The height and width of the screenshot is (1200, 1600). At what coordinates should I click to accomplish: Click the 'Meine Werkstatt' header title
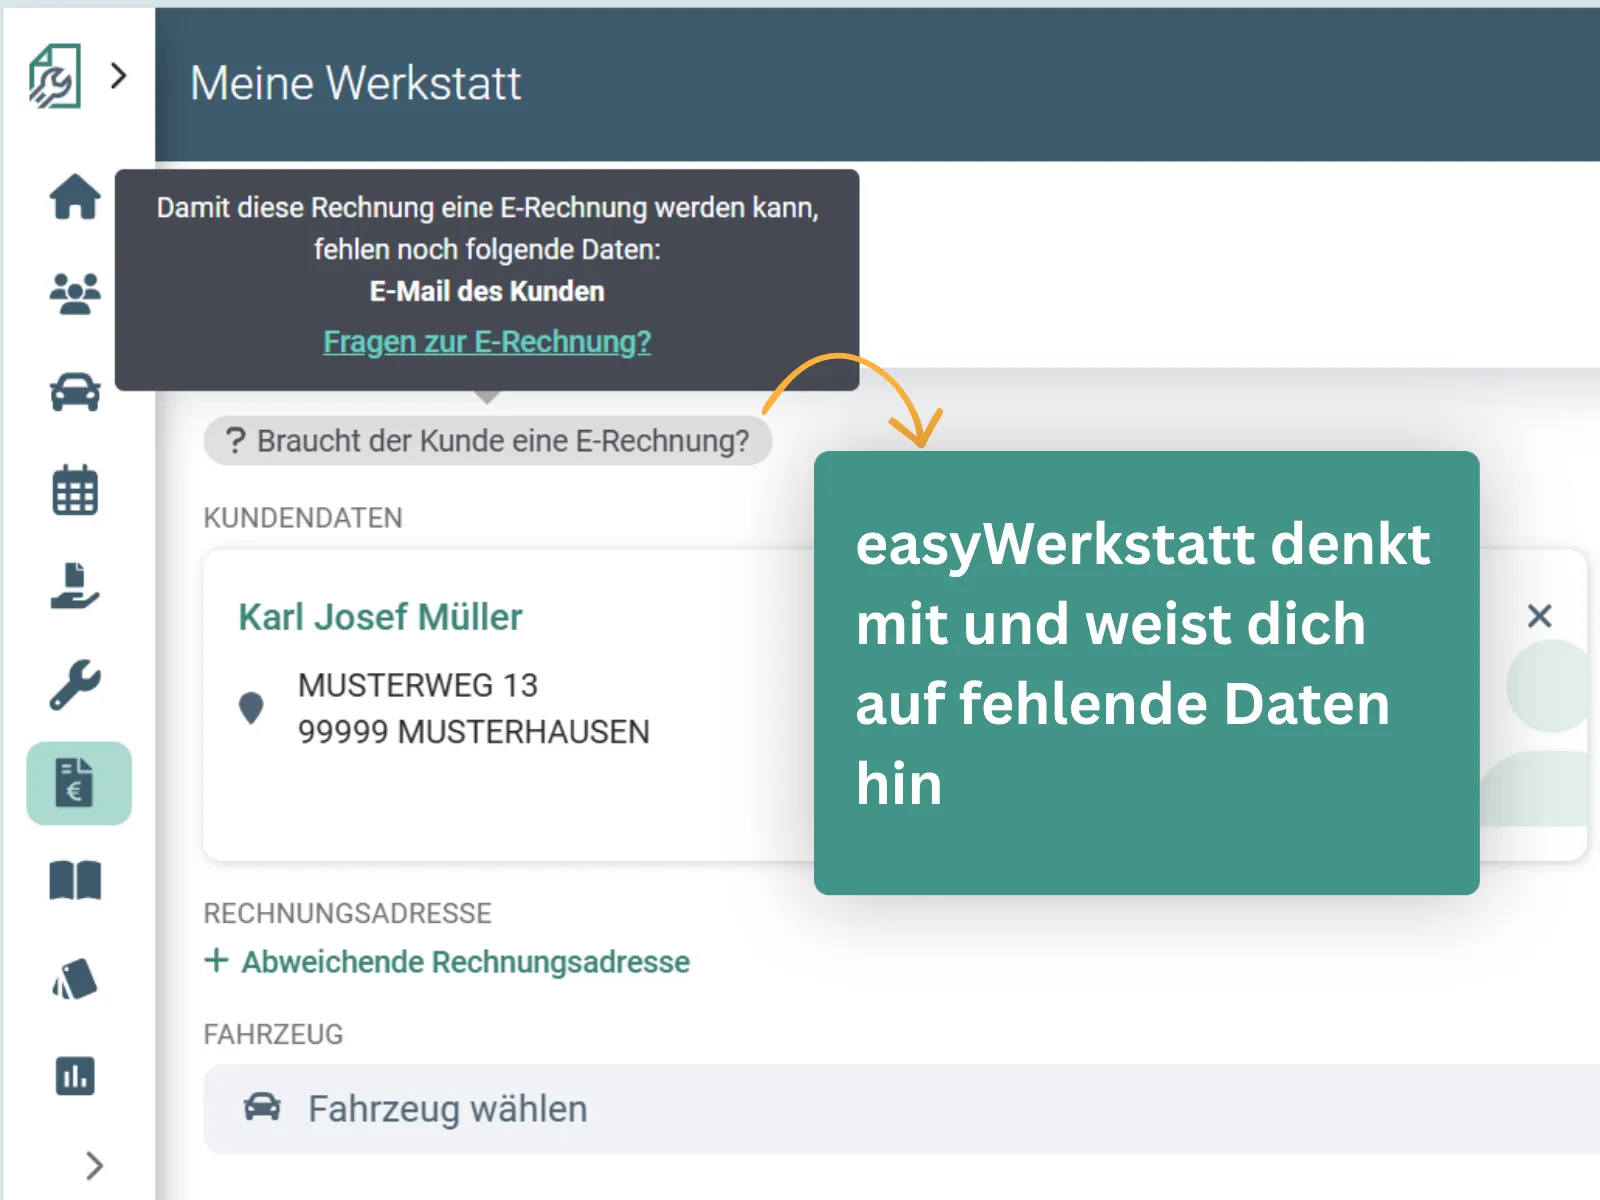coord(356,83)
